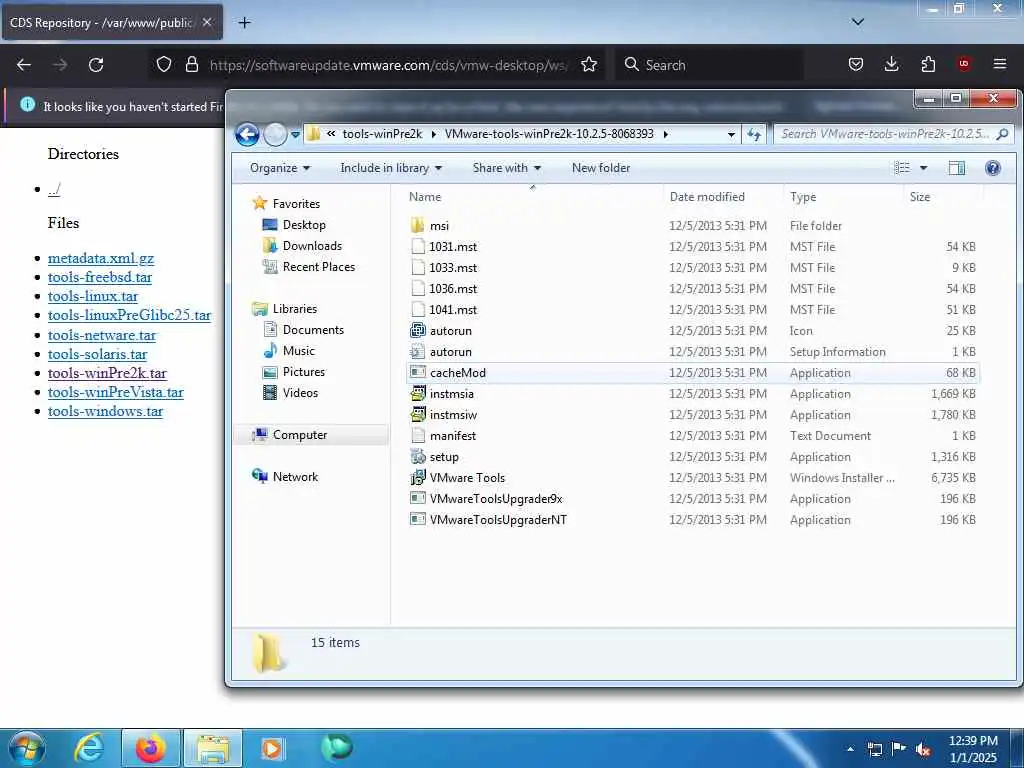
Task: Select Downloads in the navigation pane
Action: click(x=312, y=246)
